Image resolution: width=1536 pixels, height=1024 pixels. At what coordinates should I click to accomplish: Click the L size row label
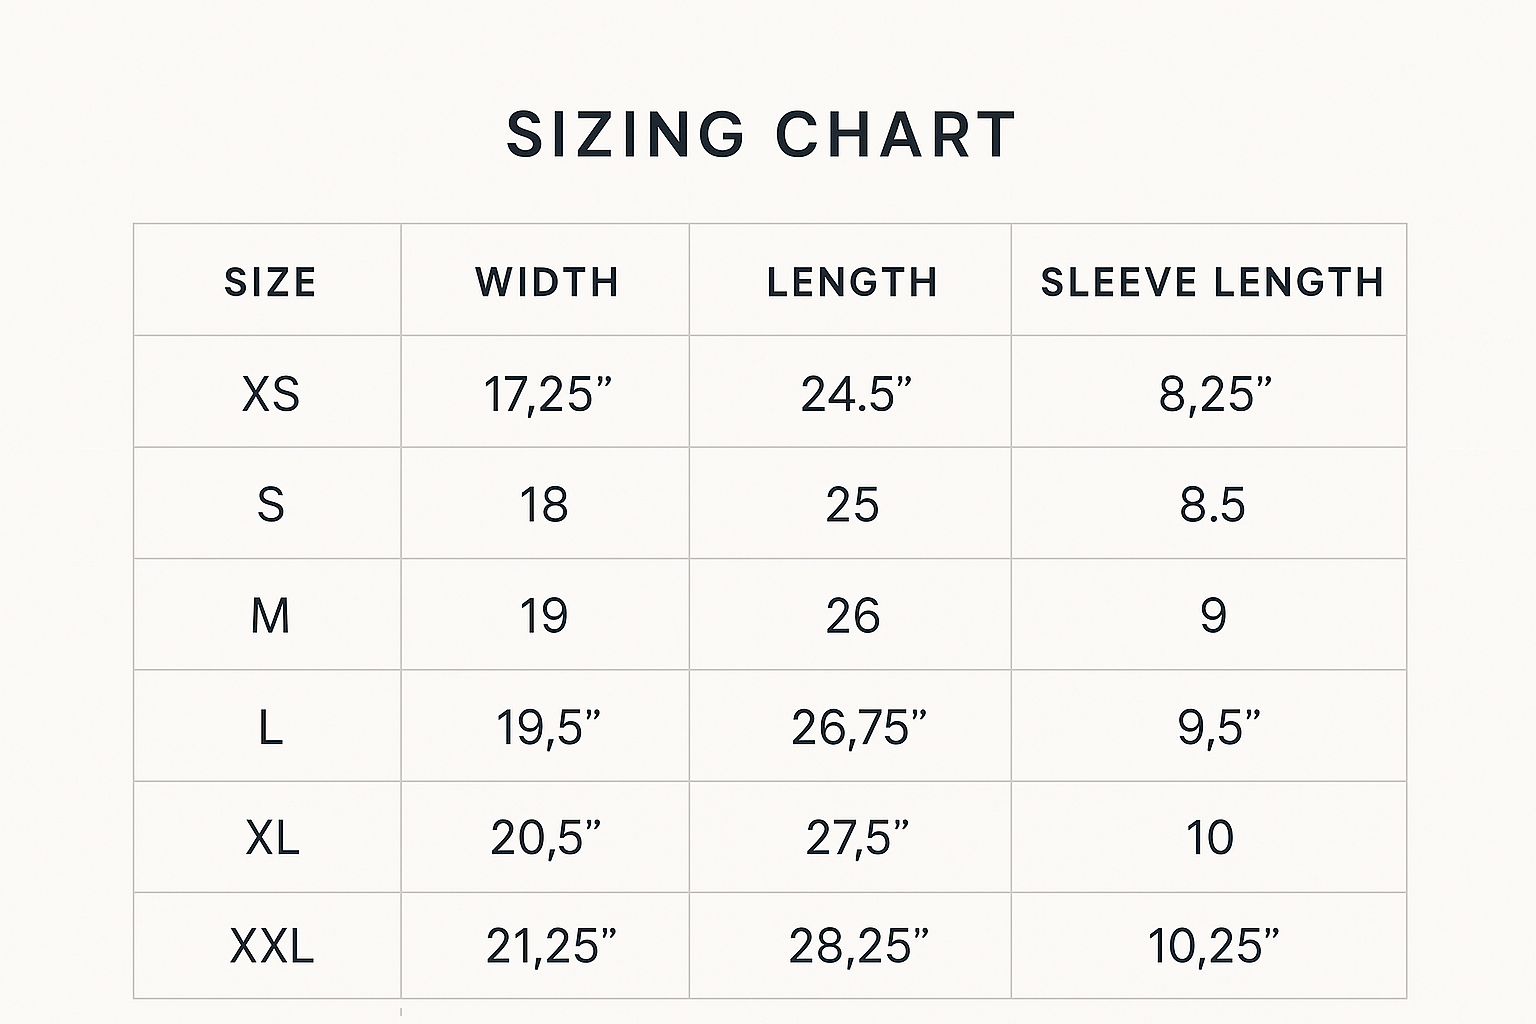click(270, 727)
